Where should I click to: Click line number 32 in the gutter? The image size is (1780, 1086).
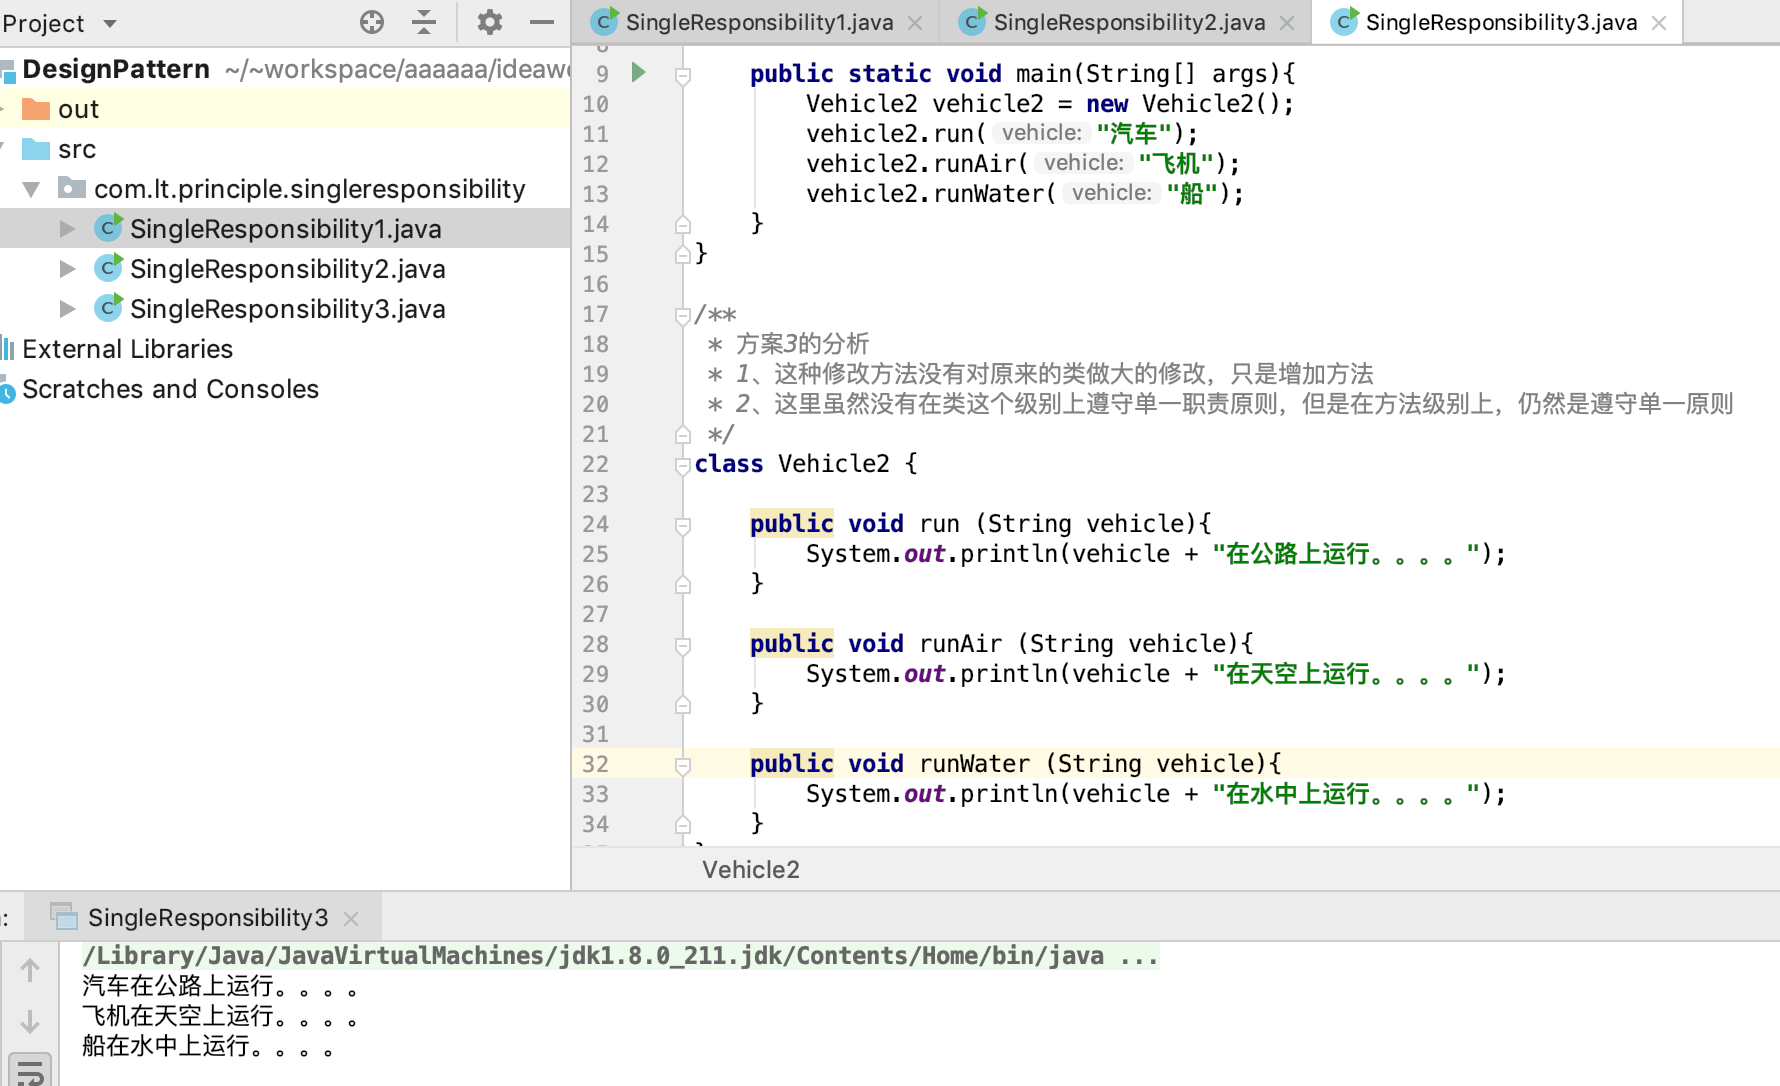595,764
